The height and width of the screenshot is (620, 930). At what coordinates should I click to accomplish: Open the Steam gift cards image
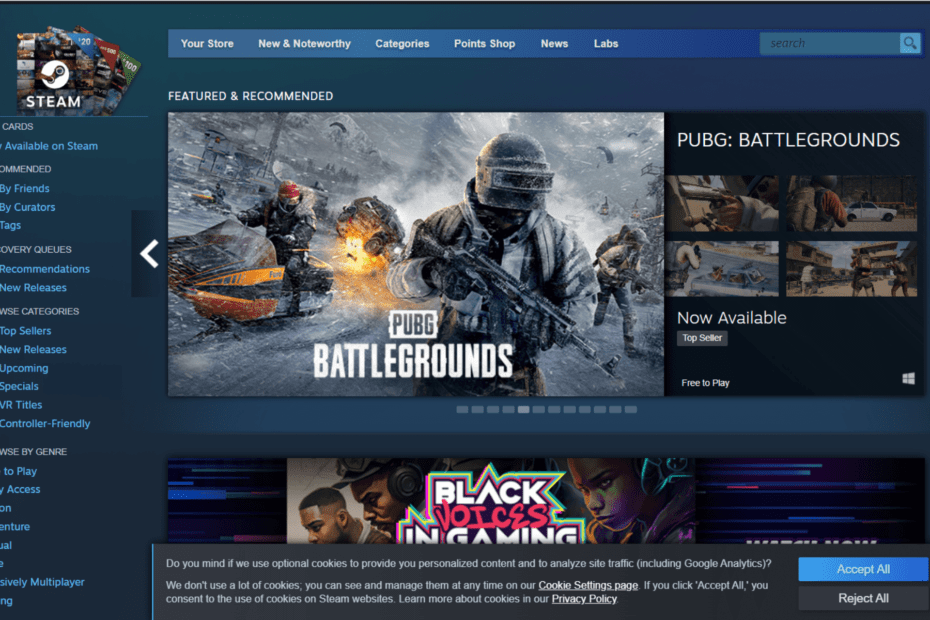point(77,70)
